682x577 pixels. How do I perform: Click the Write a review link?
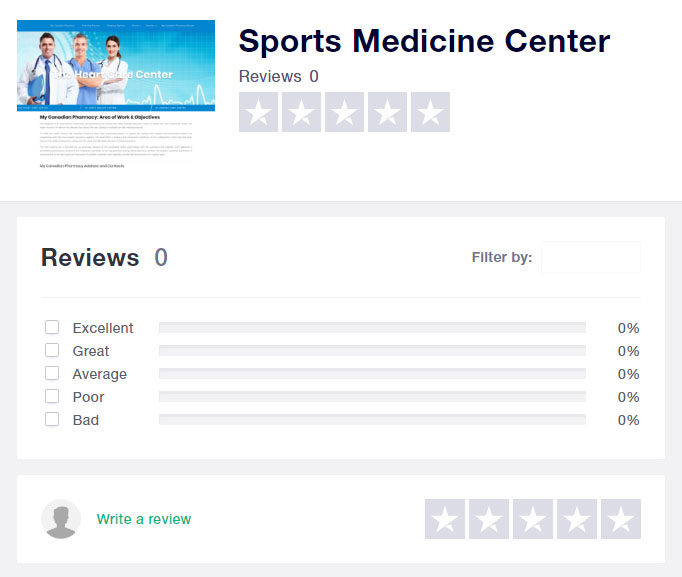tap(143, 519)
